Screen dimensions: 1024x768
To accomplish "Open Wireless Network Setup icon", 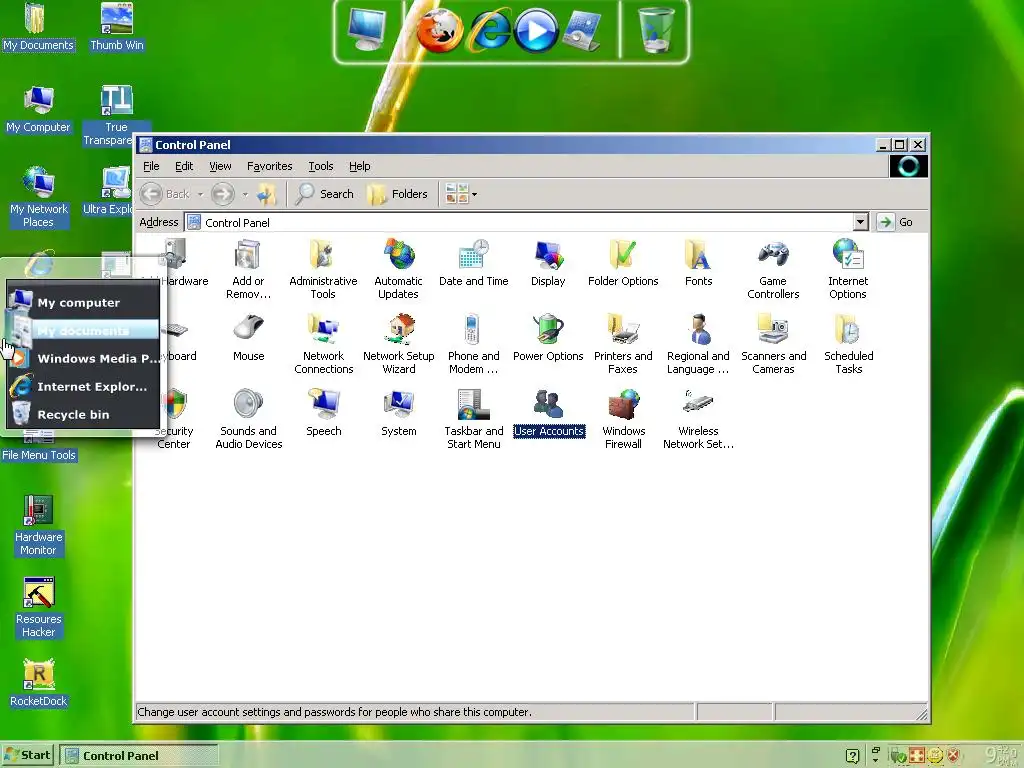I will pos(698,419).
